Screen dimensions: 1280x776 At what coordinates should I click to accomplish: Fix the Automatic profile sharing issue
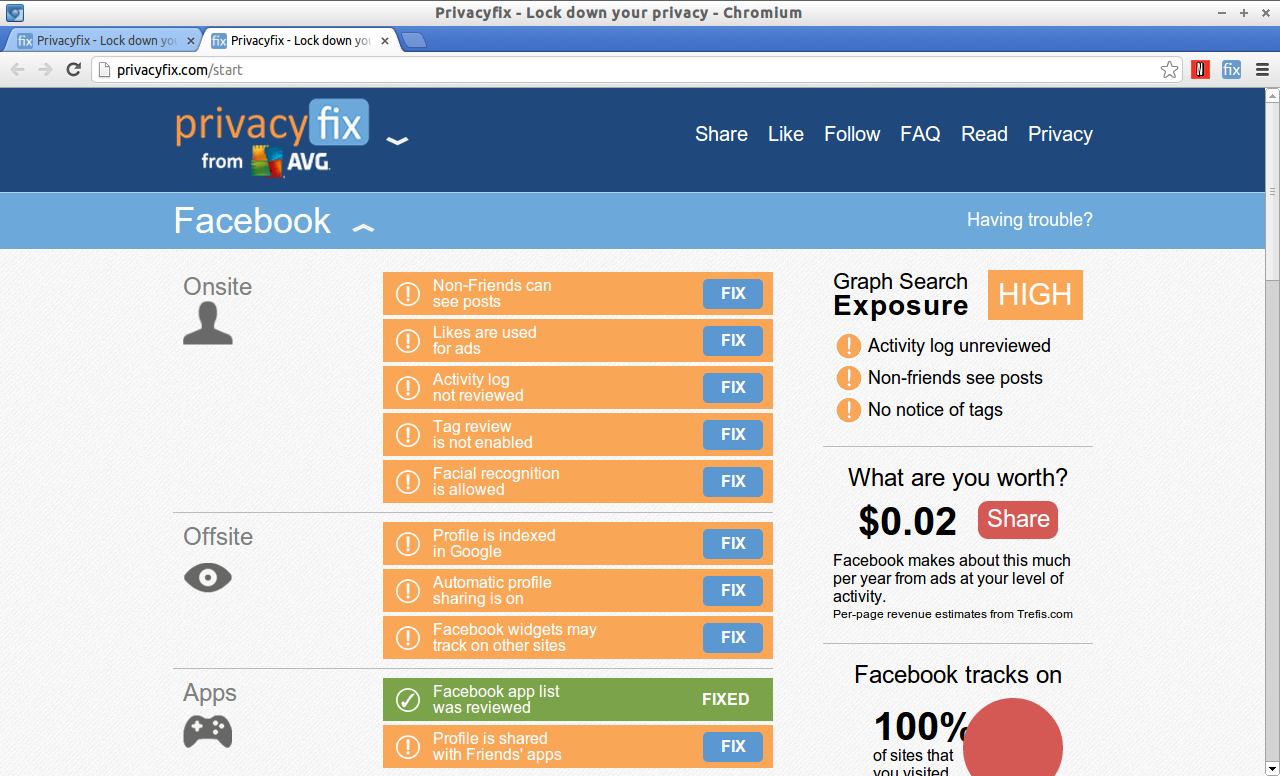[x=733, y=591]
